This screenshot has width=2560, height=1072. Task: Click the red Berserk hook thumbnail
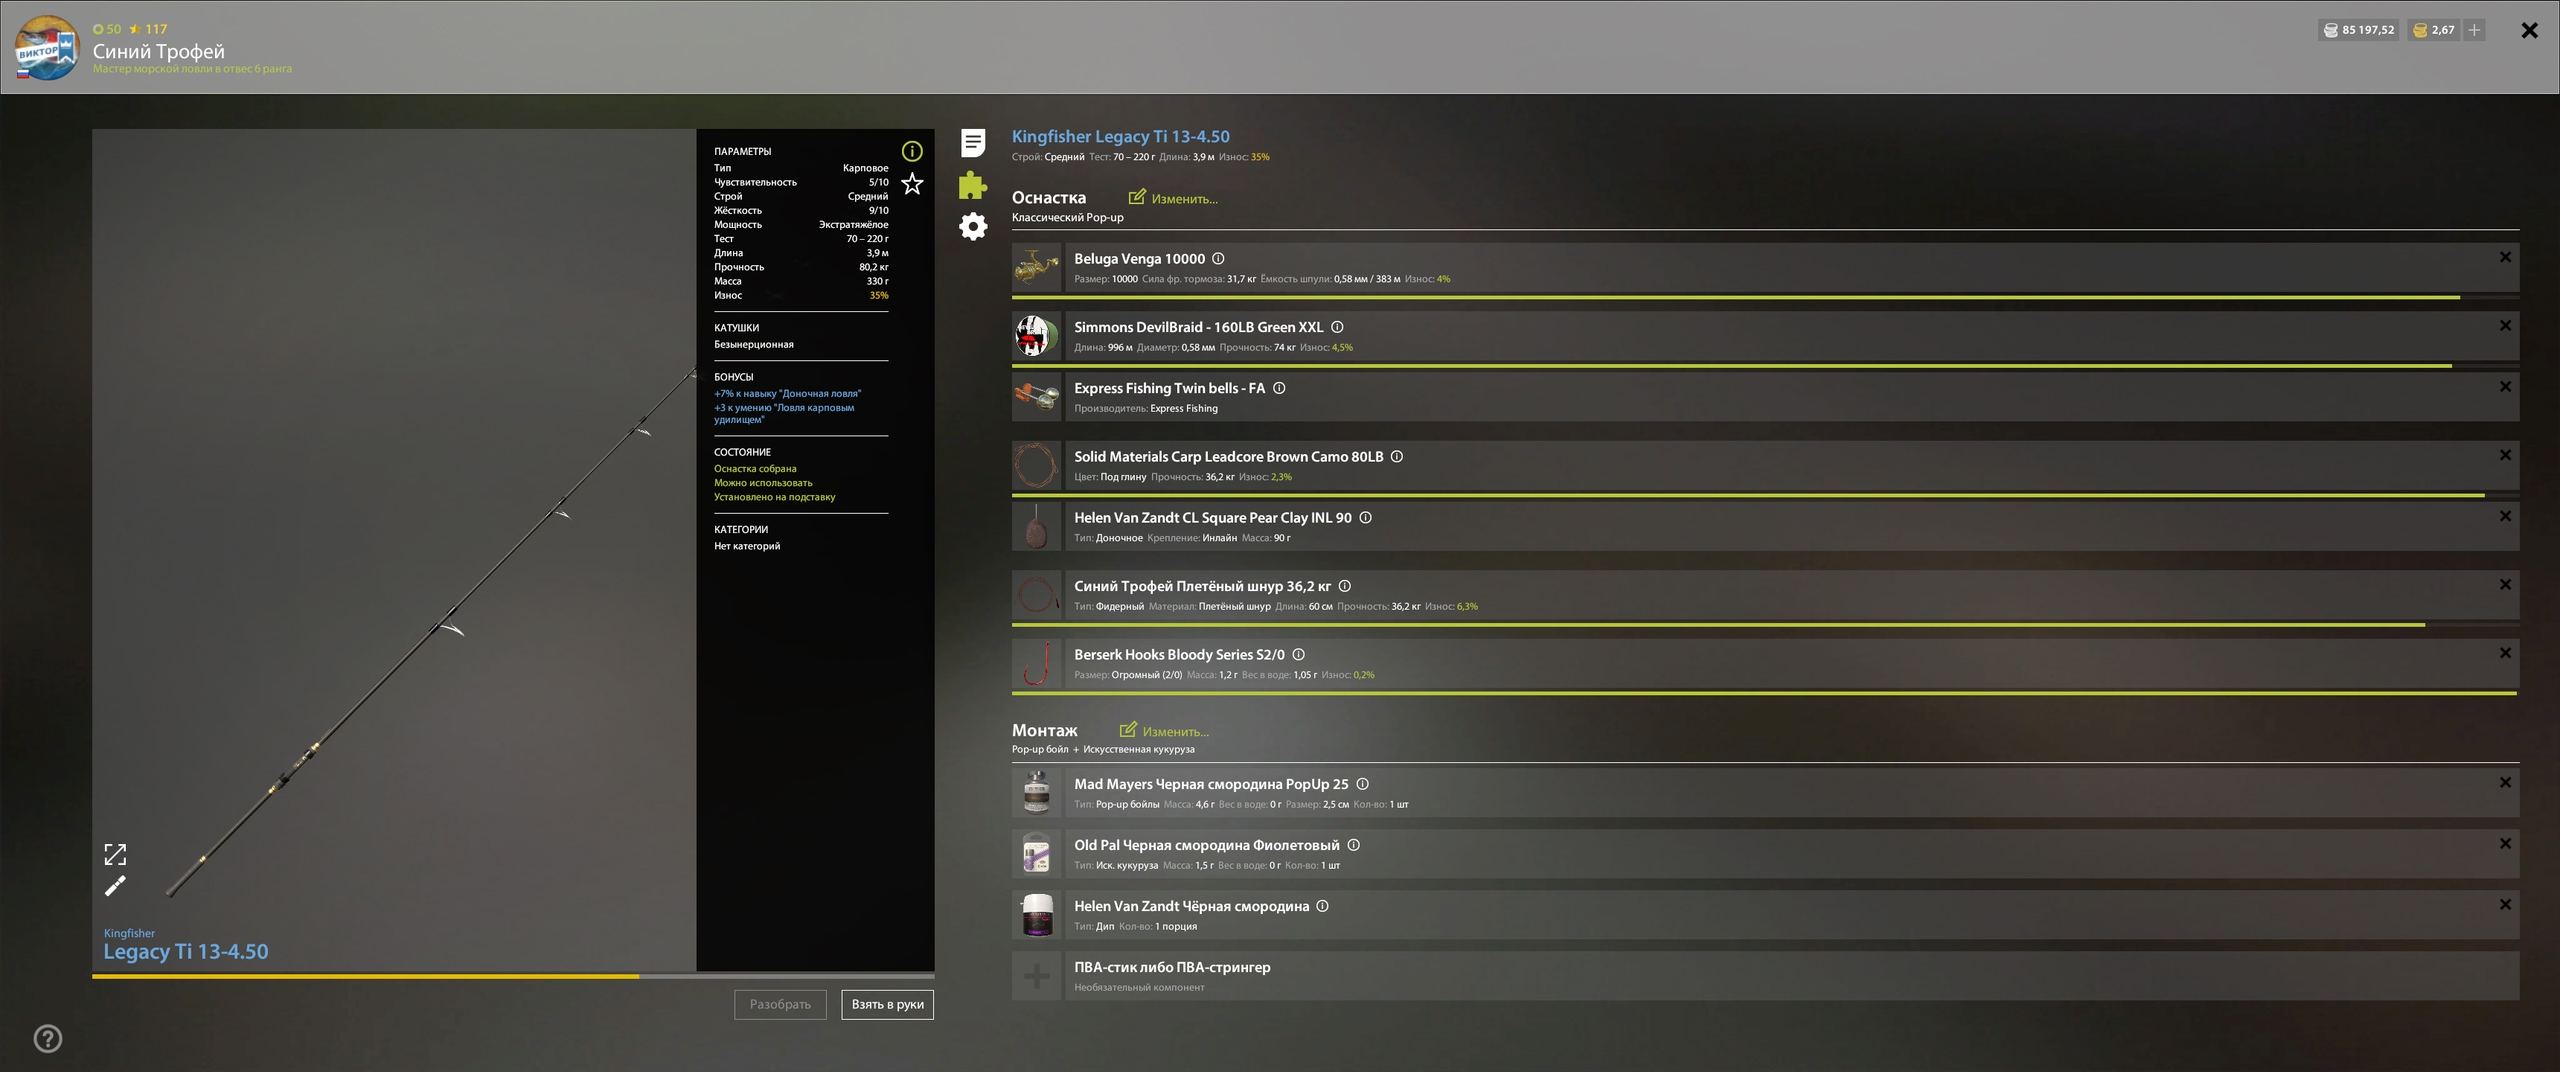(x=1036, y=664)
